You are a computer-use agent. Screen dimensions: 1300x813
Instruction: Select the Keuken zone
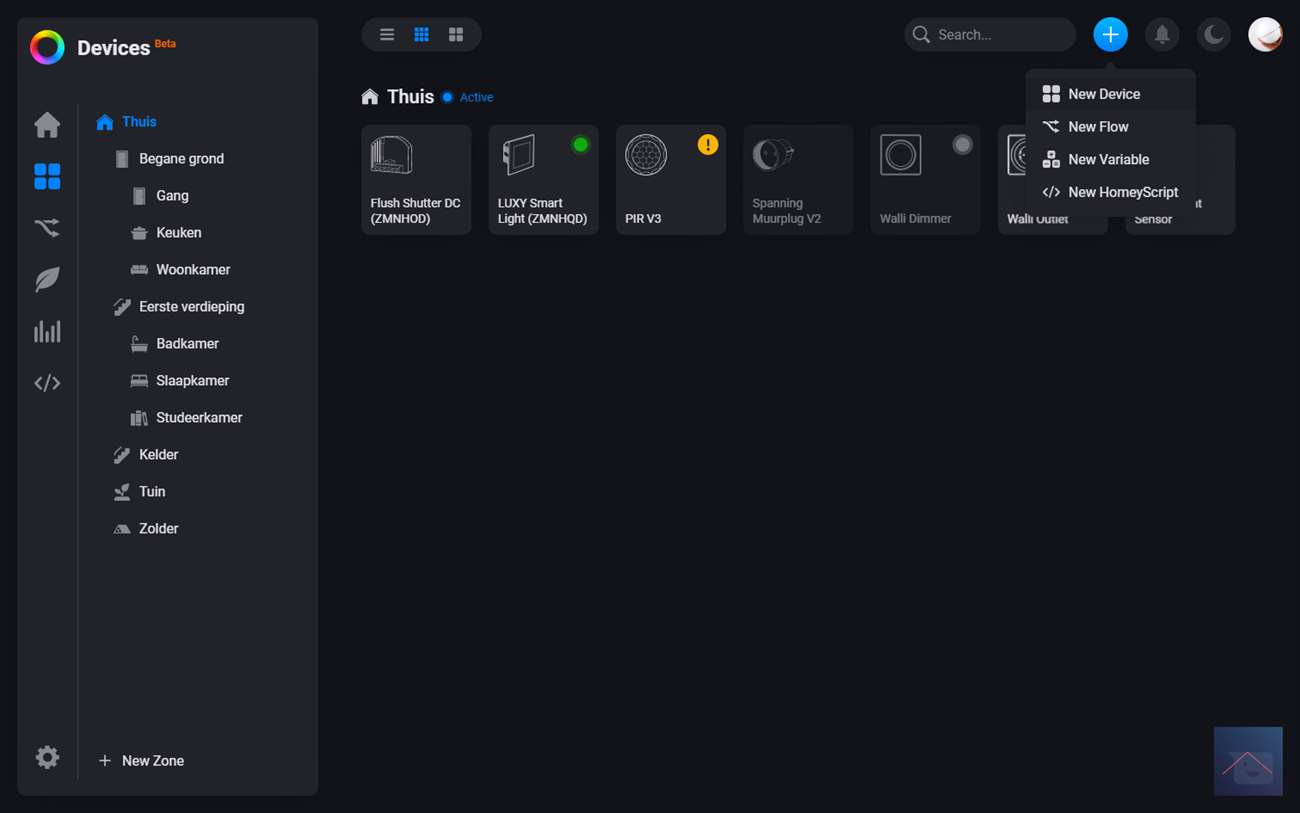[179, 233]
